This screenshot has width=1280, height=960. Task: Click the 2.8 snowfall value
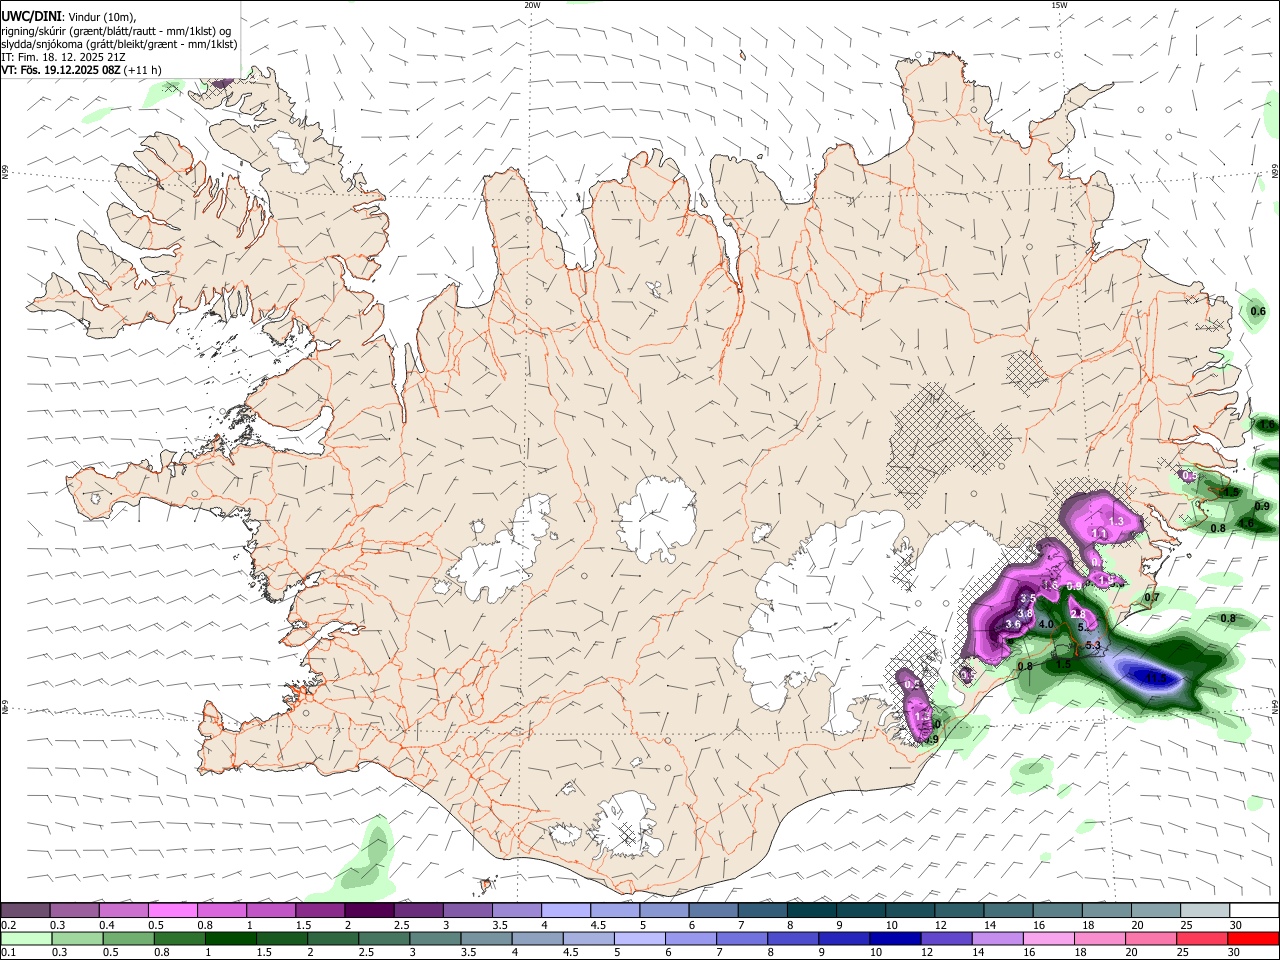pos(1077,614)
